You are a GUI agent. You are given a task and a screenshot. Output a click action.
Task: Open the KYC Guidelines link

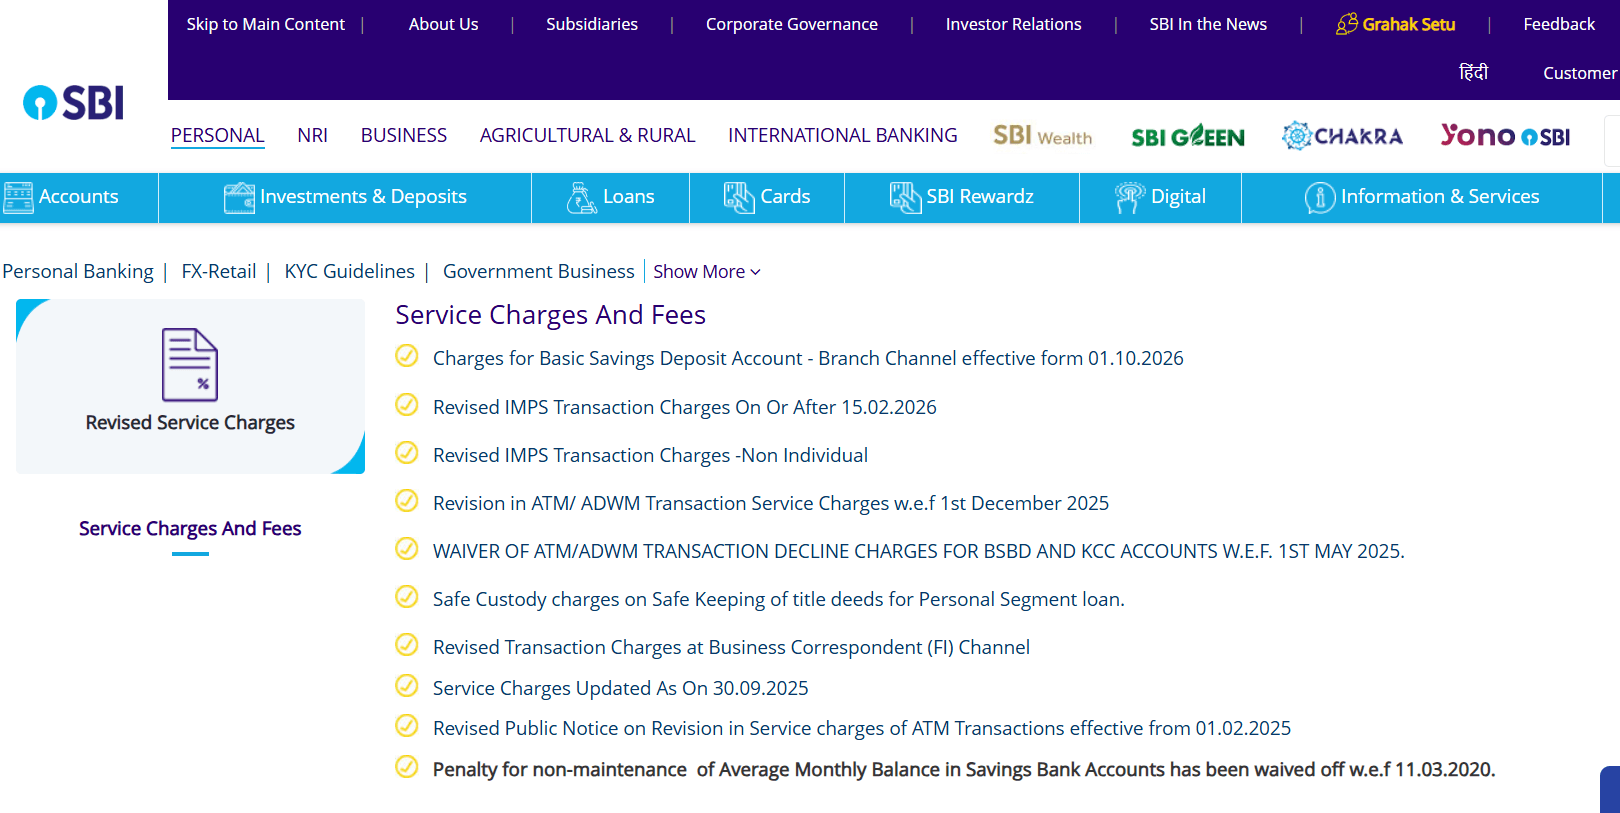(350, 272)
